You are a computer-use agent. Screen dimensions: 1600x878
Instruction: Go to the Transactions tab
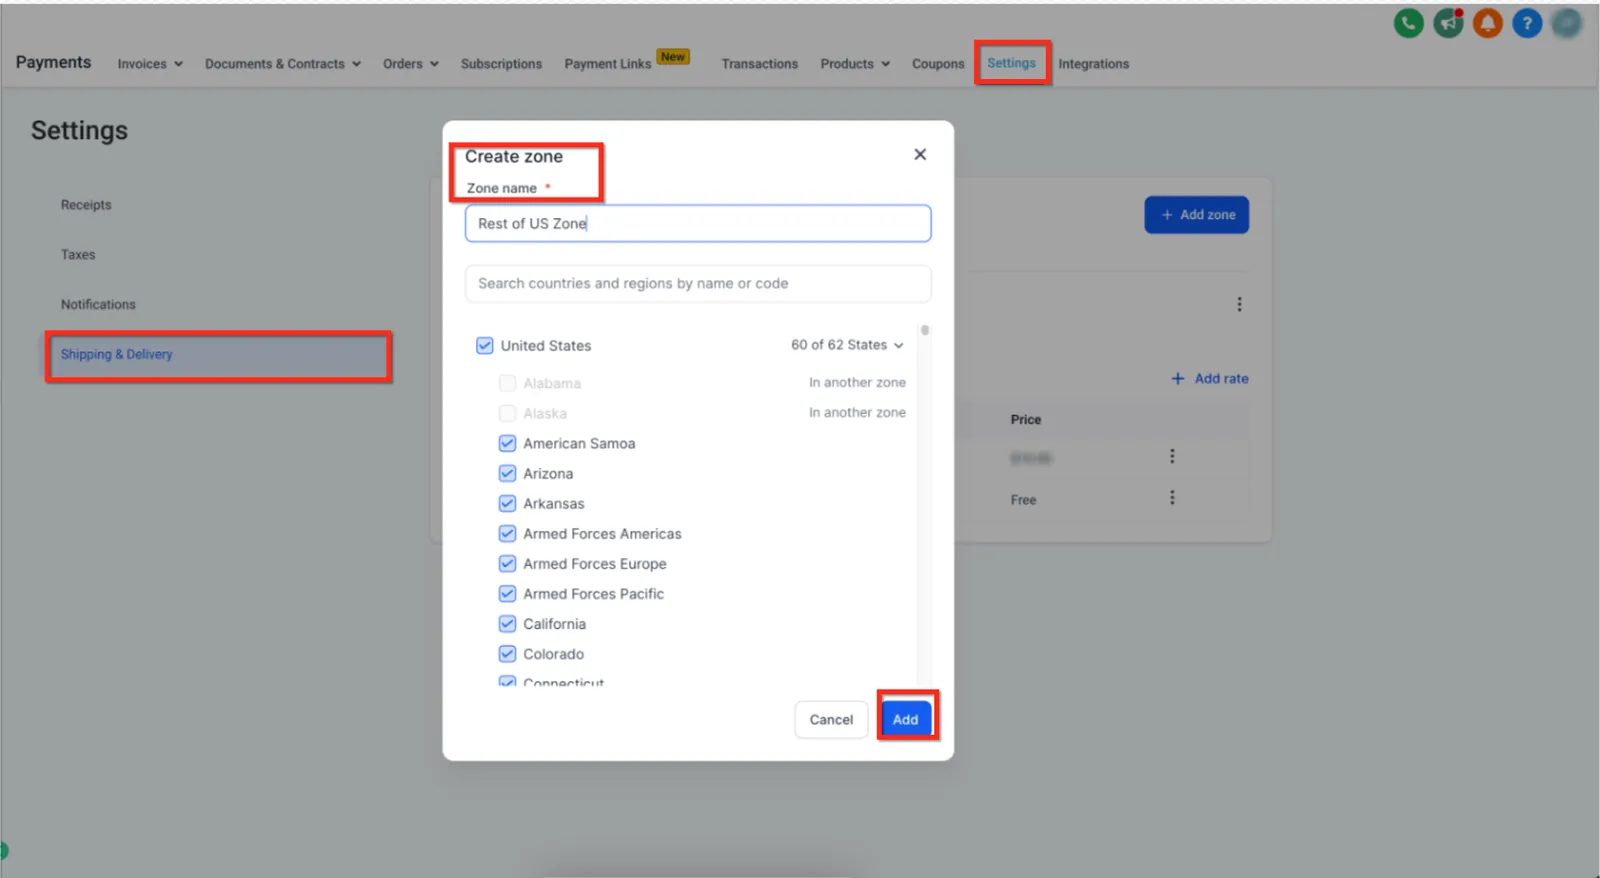click(760, 64)
